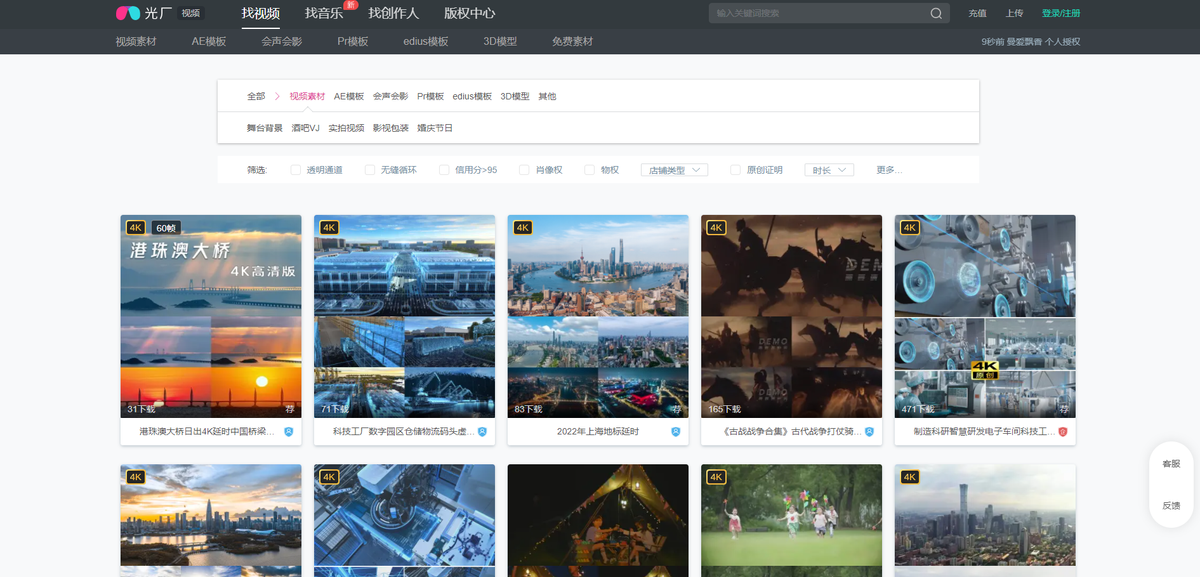Tick the 物权 checkbox

589,170
